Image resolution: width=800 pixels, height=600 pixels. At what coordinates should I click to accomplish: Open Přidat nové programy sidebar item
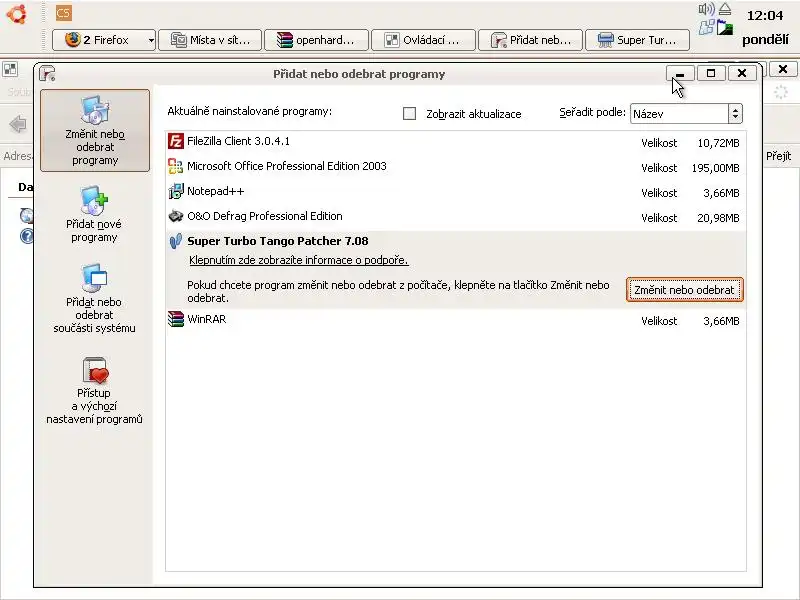tap(94, 215)
